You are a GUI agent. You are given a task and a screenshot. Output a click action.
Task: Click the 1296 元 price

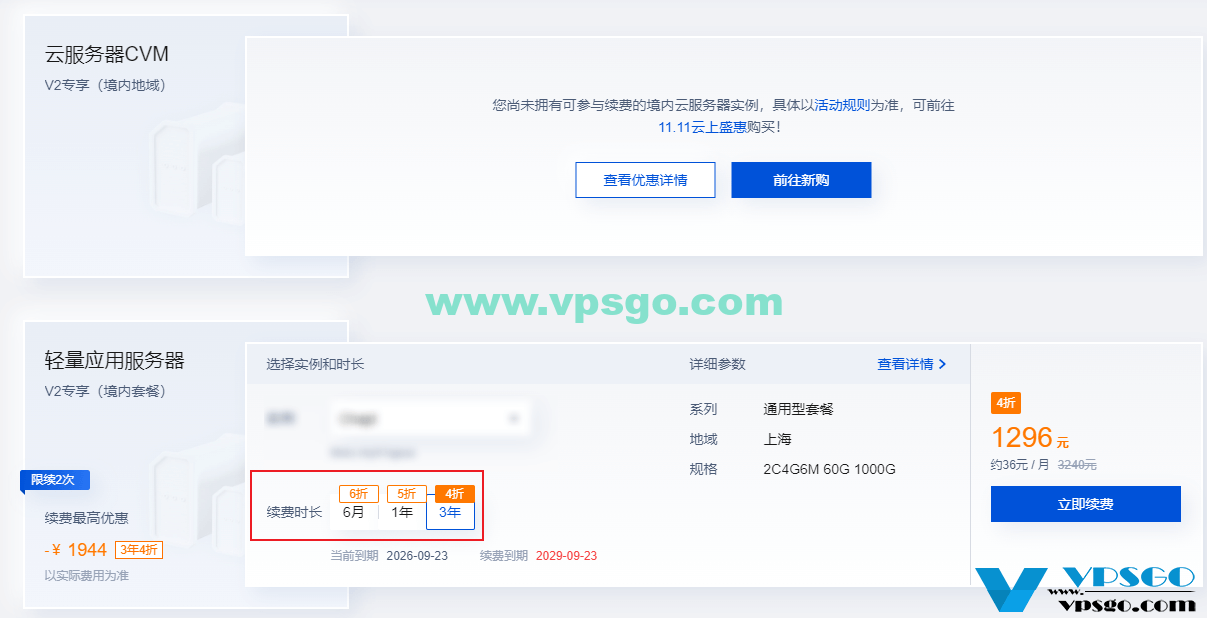1030,438
